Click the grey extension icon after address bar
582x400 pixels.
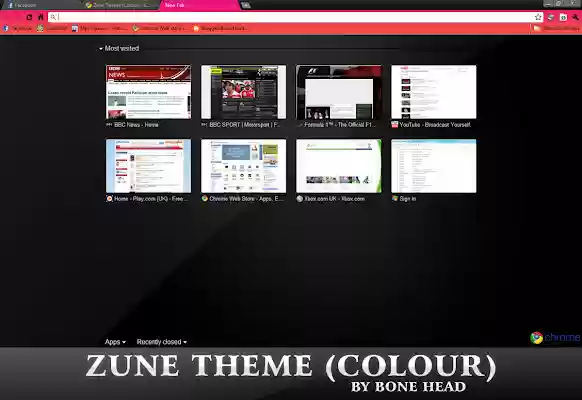(551, 17)
